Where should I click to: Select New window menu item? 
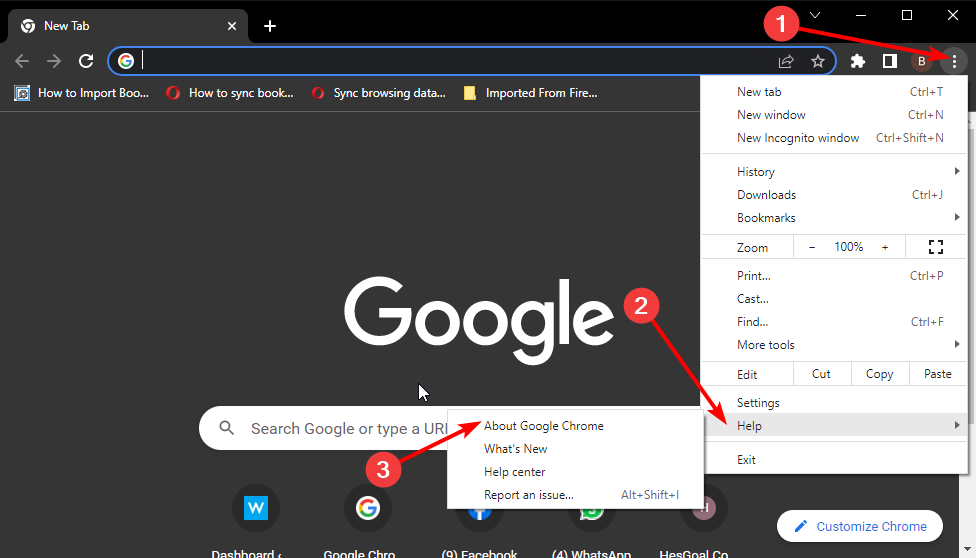(x=834, y=115)
